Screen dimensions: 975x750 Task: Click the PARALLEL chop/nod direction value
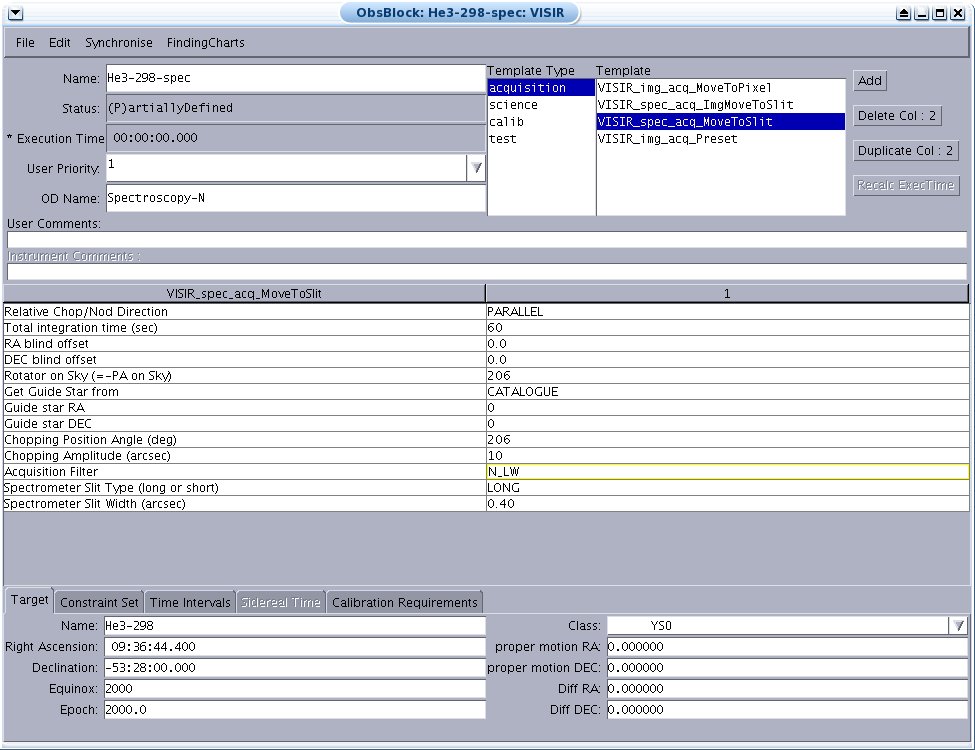coord(727,312)
